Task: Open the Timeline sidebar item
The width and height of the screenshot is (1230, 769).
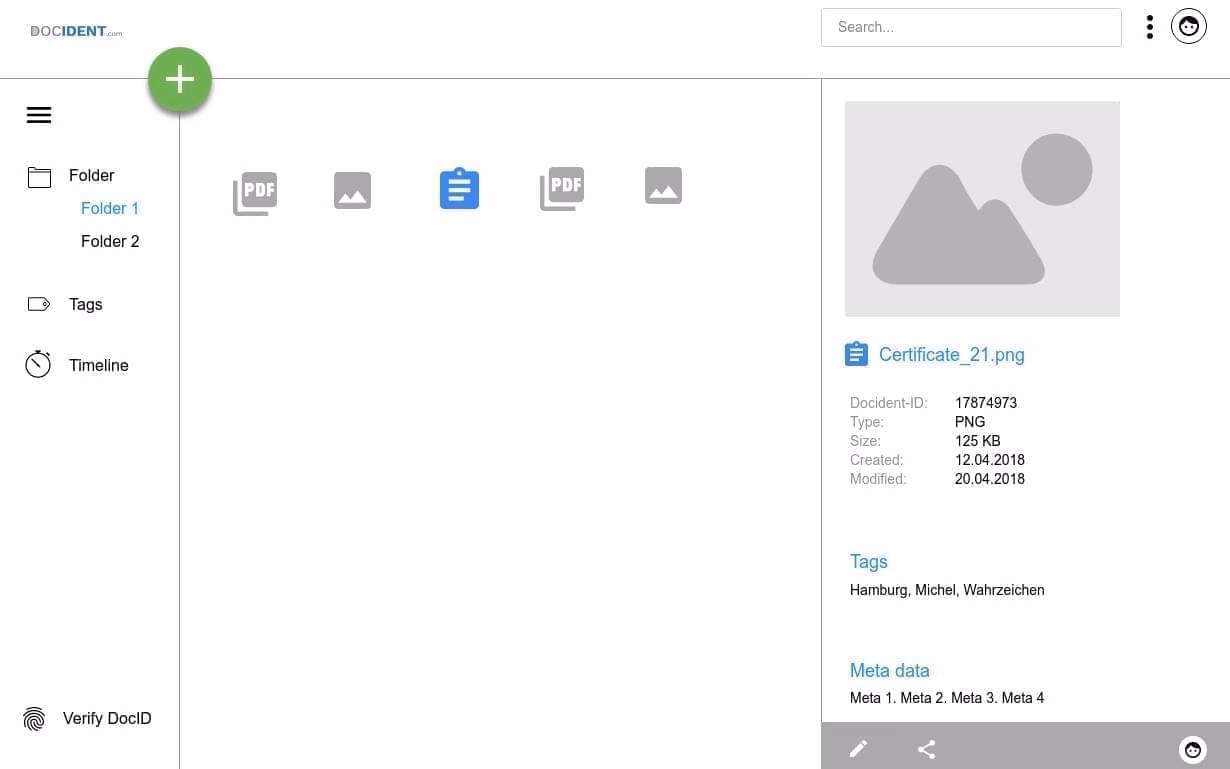Action: 98,365
